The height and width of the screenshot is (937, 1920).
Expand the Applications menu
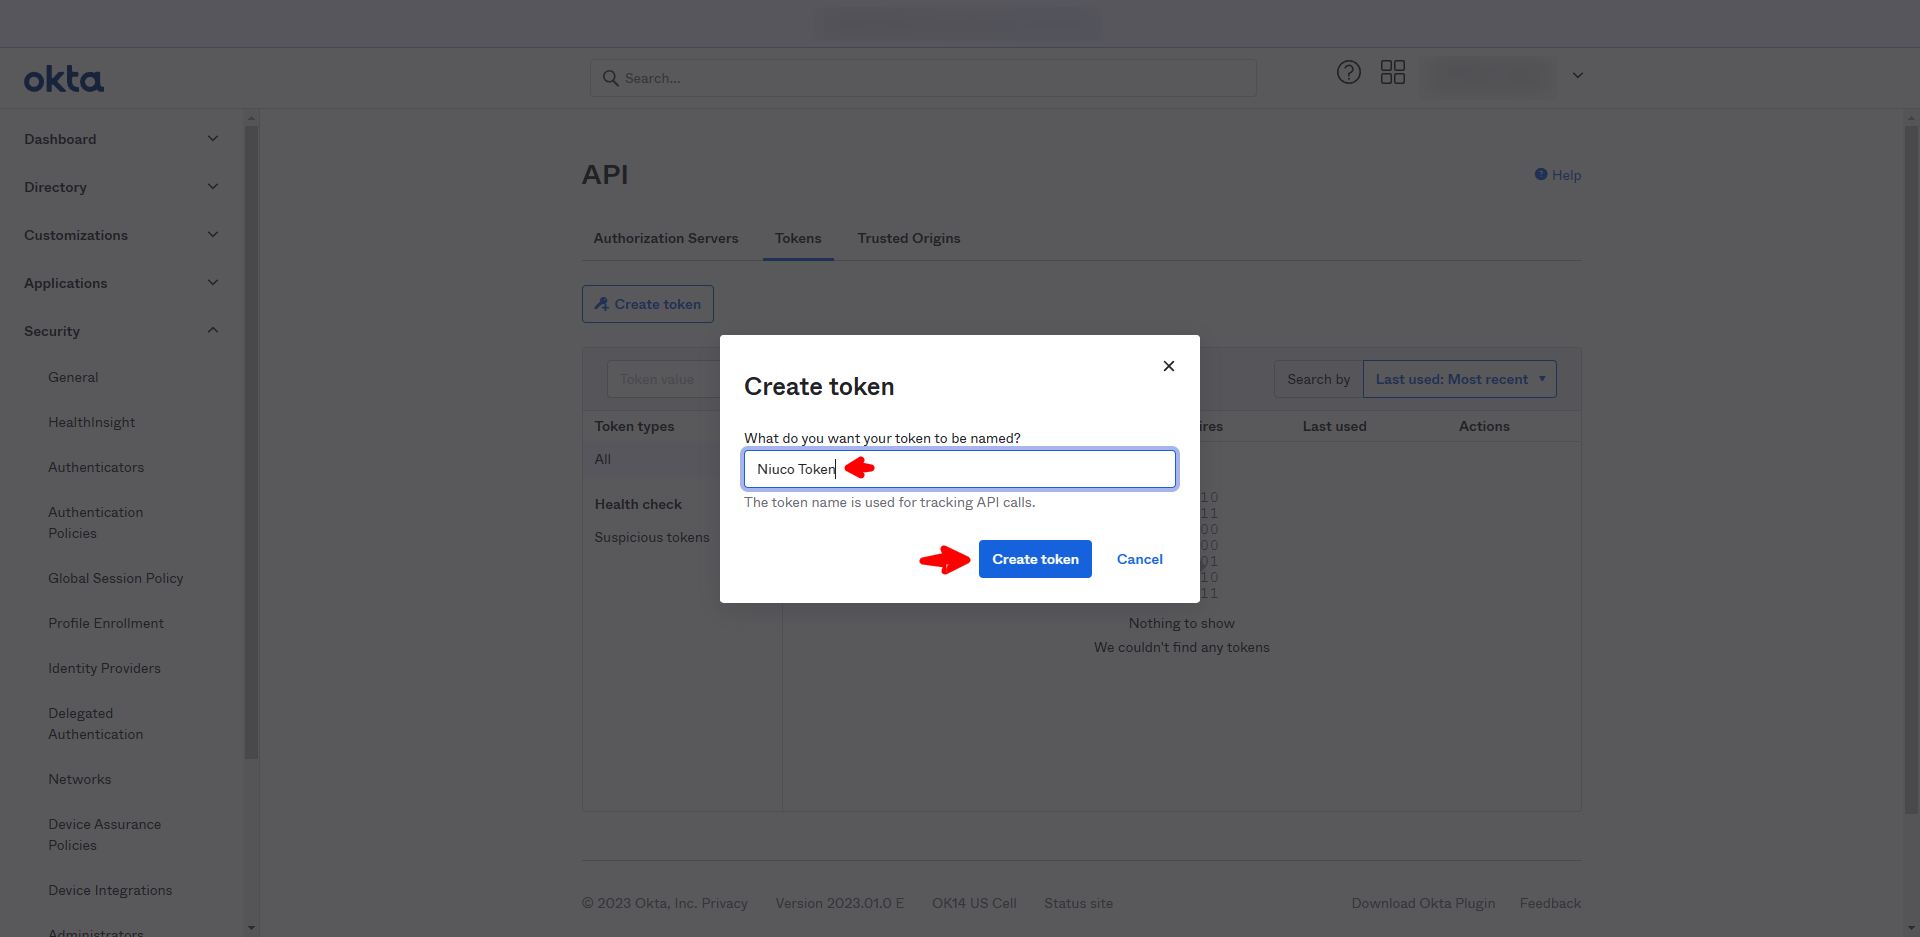121,283
